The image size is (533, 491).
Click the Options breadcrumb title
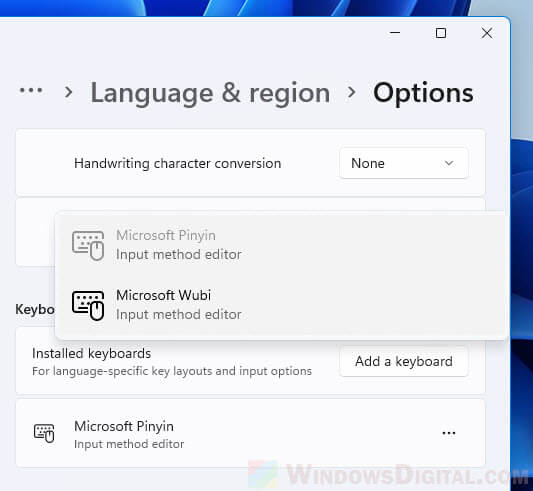pyautogui.click(x=423, y=93)
